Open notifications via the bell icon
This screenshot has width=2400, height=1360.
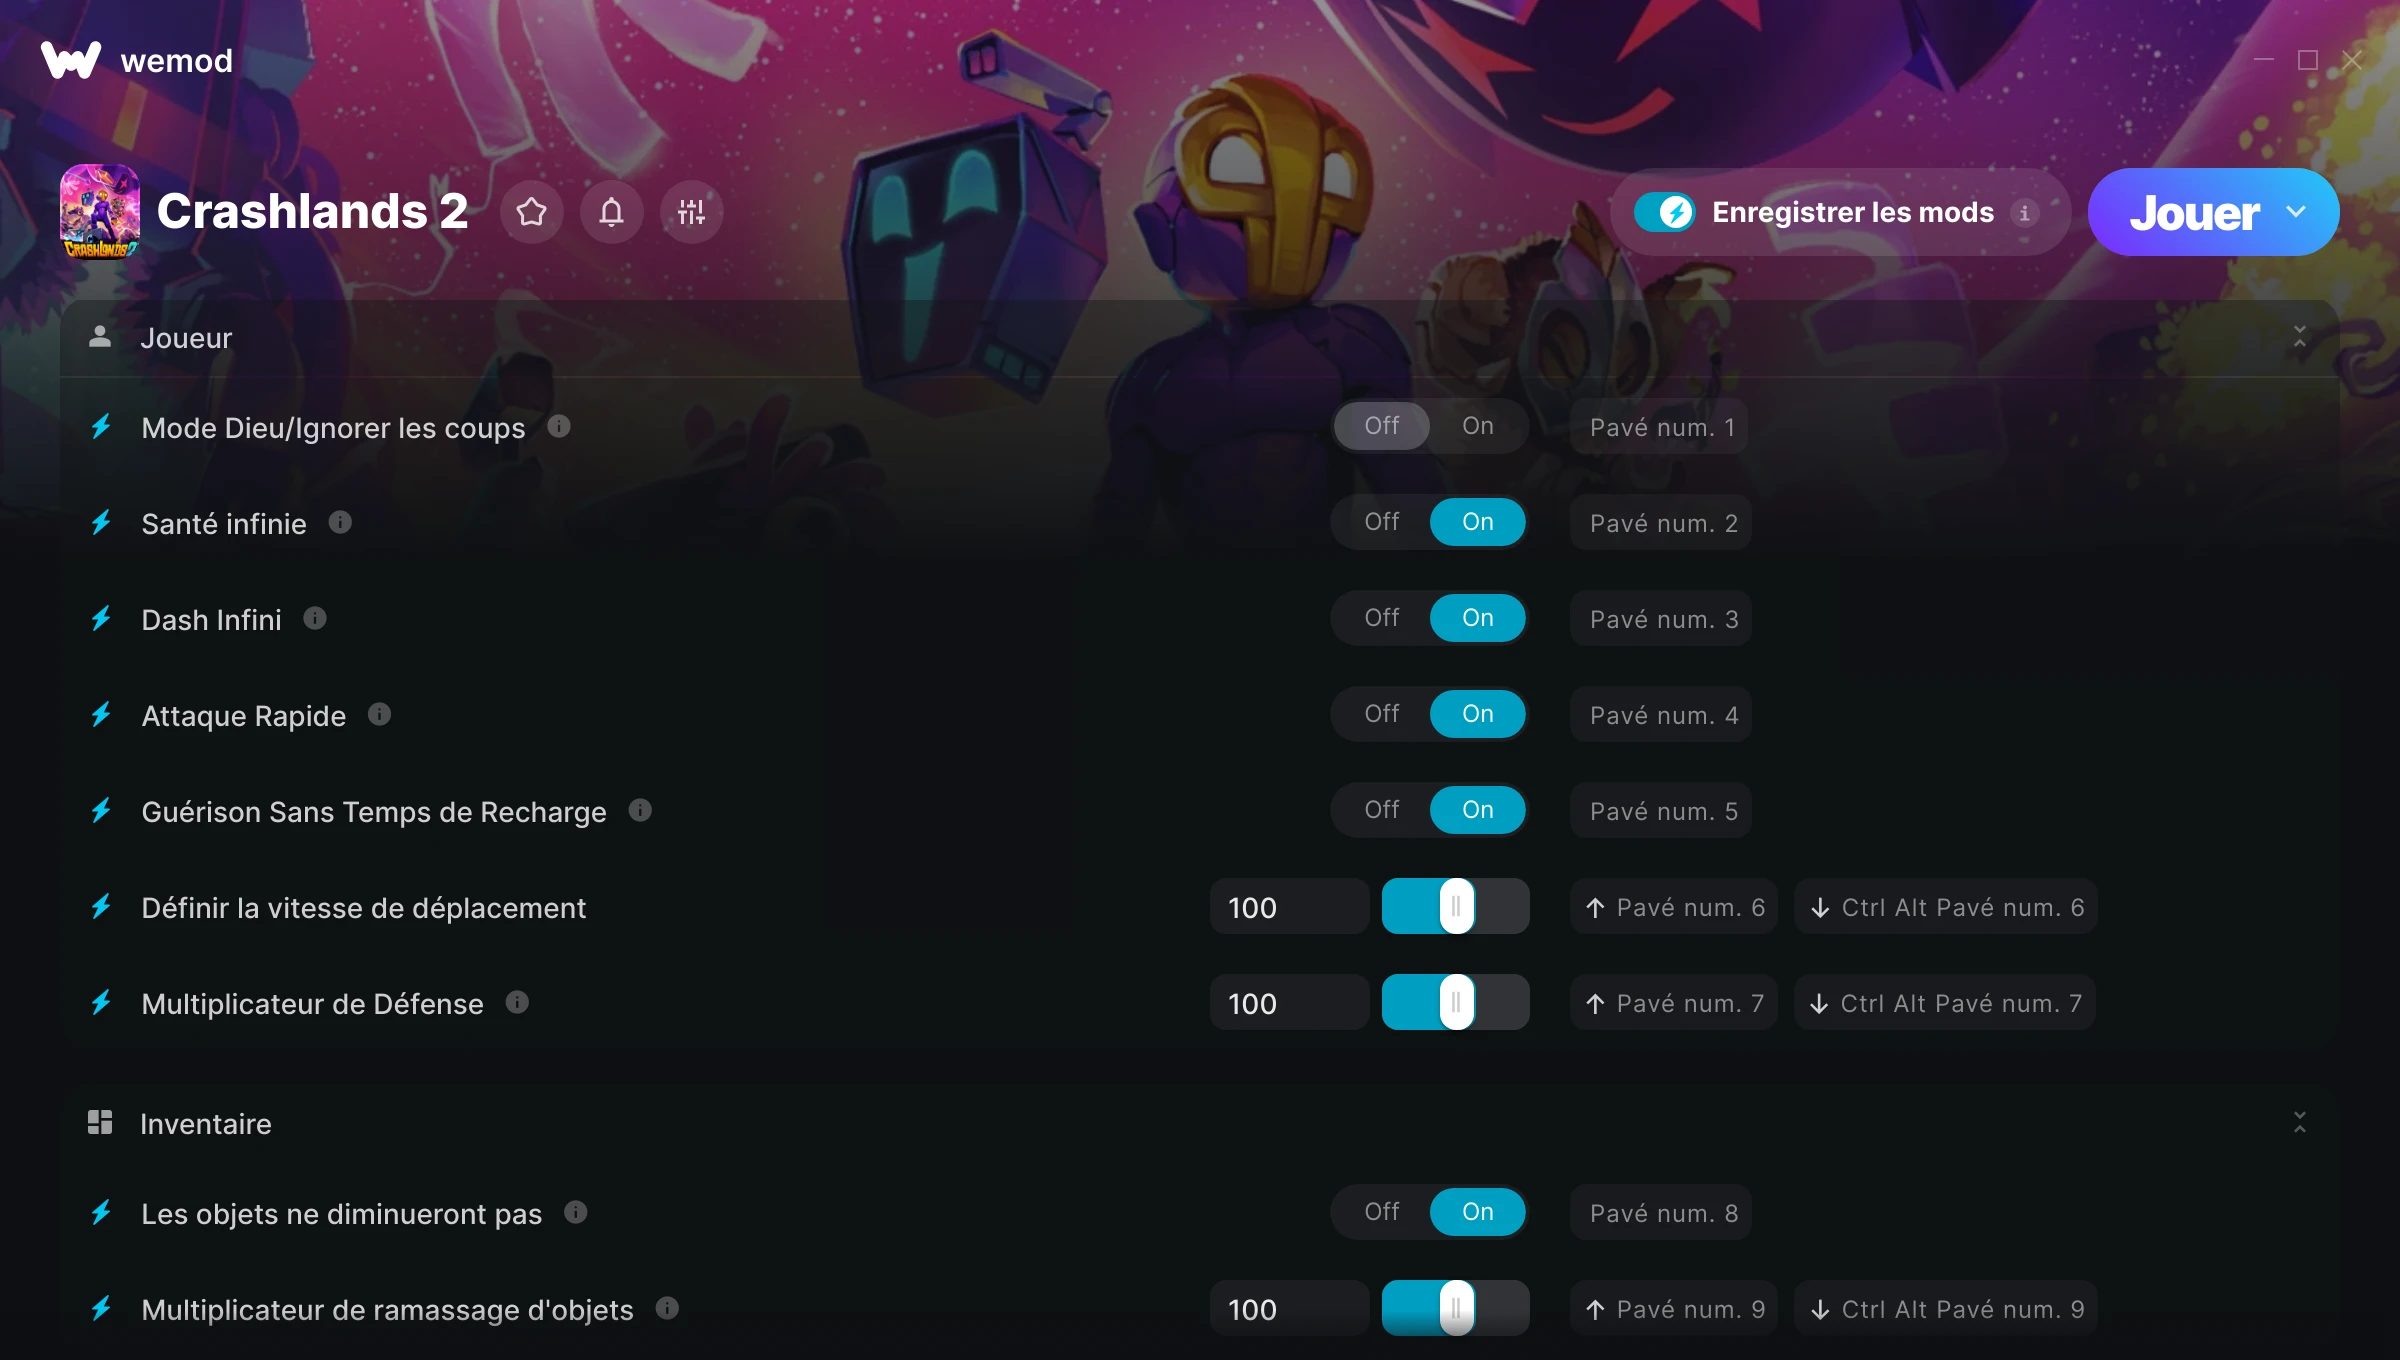click(x=612, y=212)
